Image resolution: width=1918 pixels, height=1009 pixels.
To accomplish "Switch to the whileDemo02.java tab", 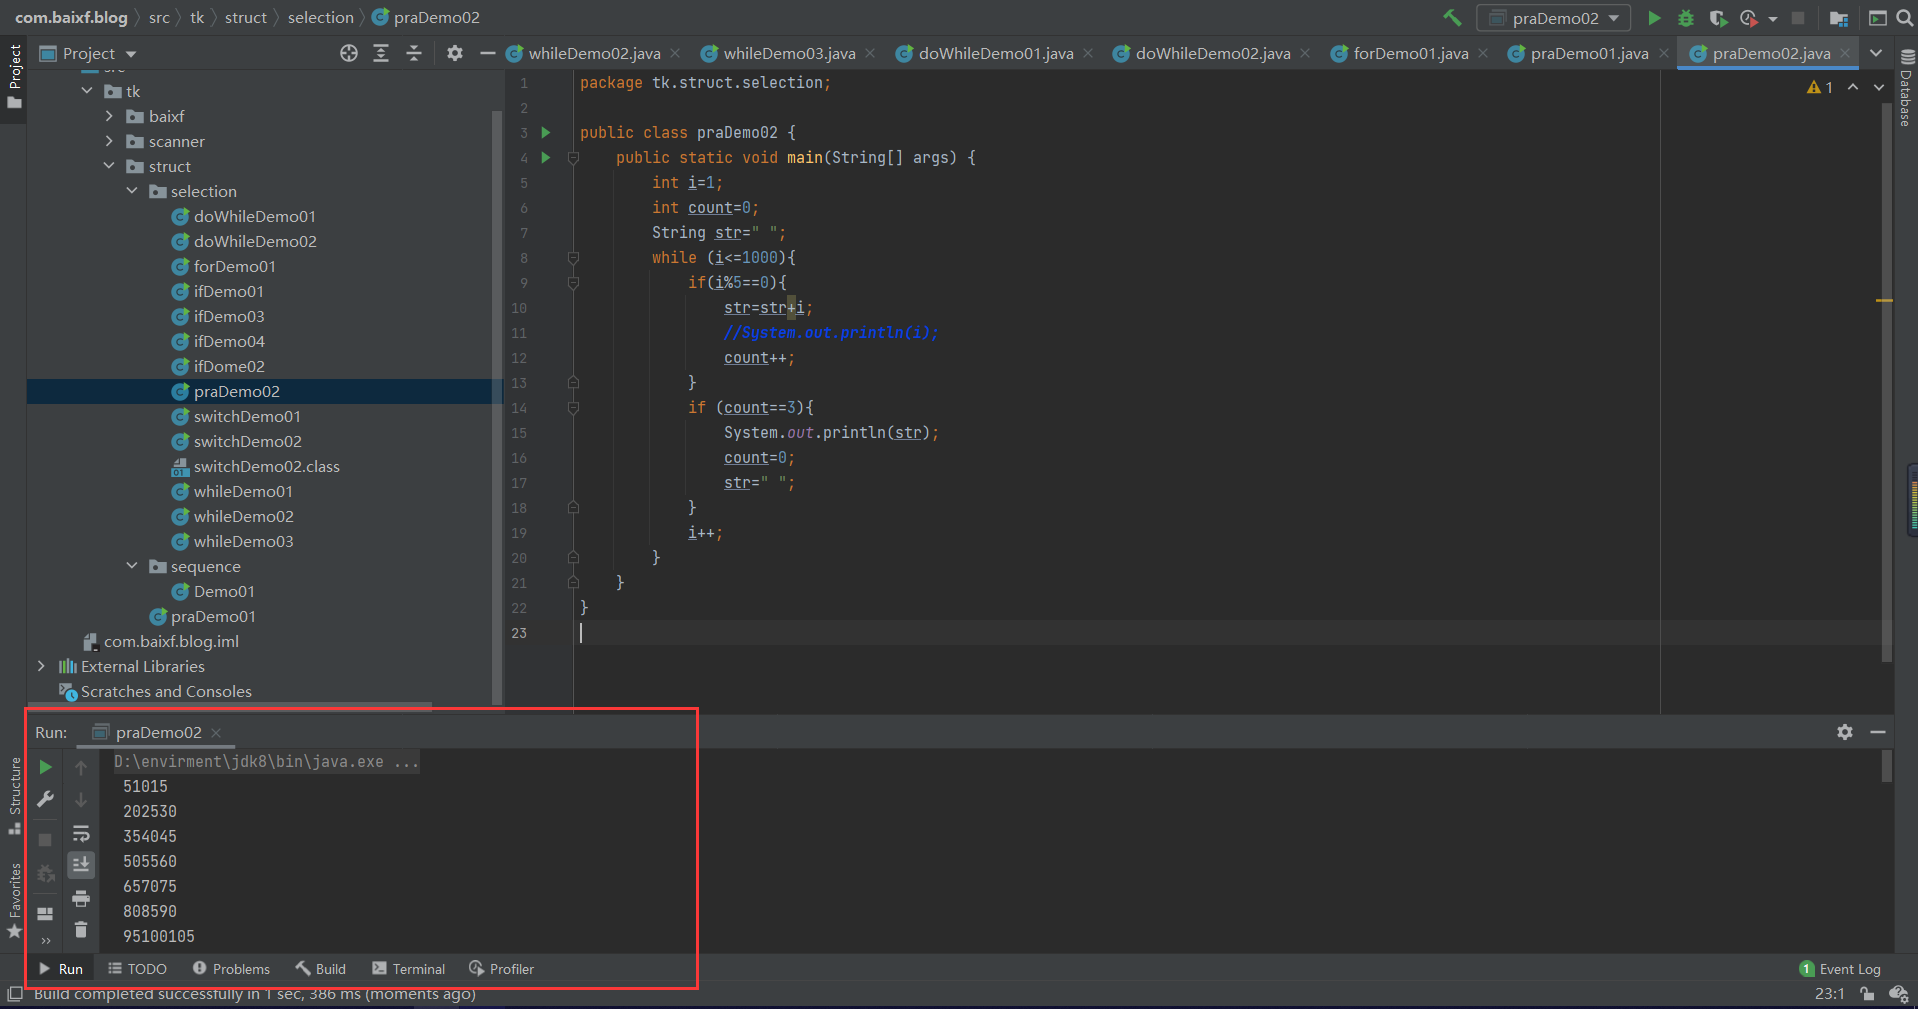I will (594, 53).
